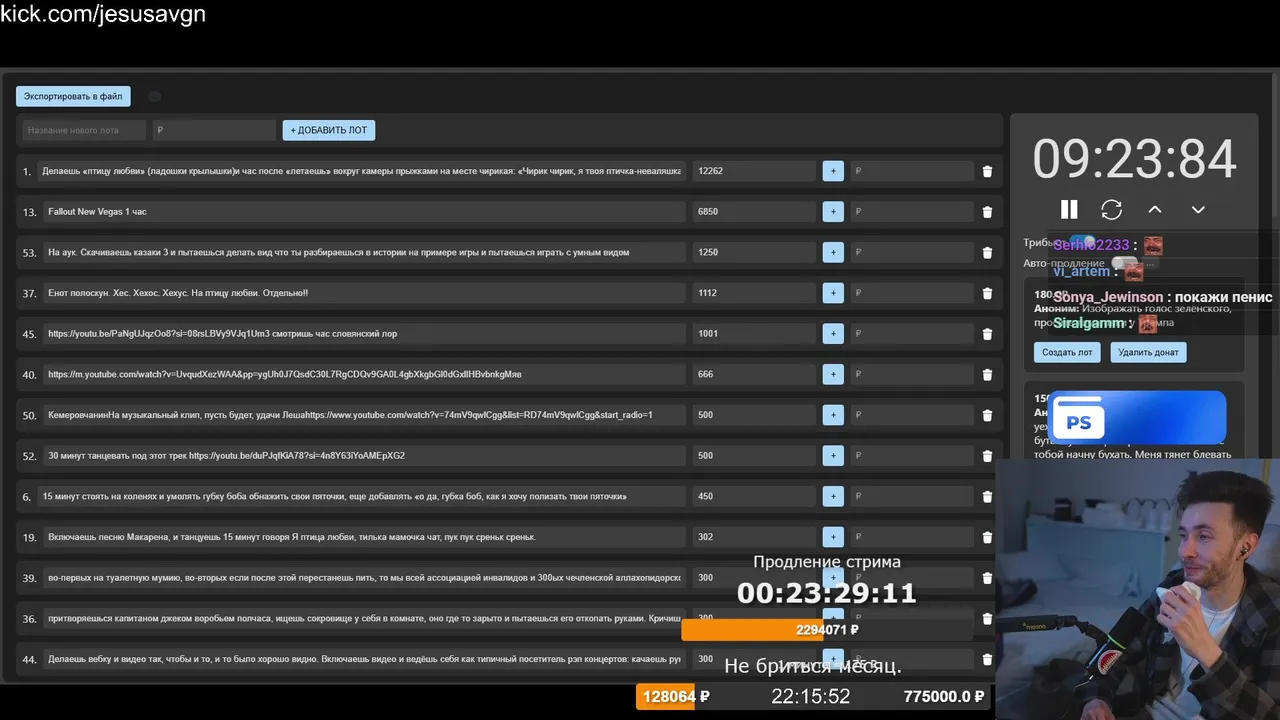This screenshot has width=1280, height=720.
Task: Remove lot 52 with trash icon
Action: click(987, 455)
